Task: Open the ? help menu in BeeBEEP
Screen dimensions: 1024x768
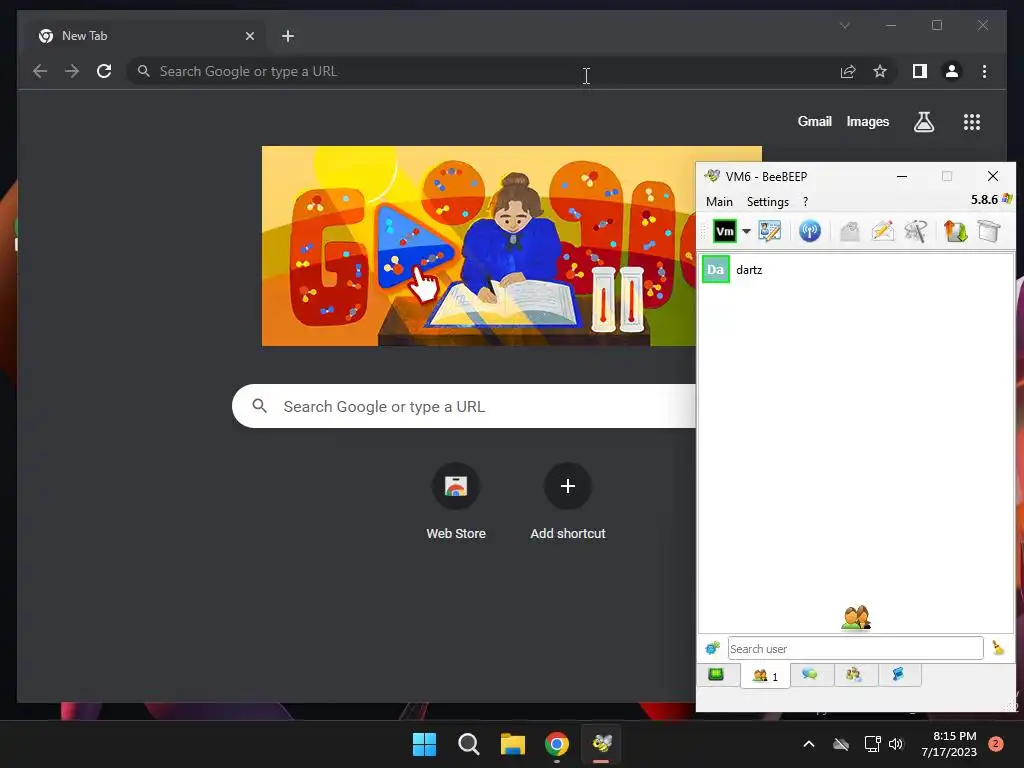Action: 805,202
